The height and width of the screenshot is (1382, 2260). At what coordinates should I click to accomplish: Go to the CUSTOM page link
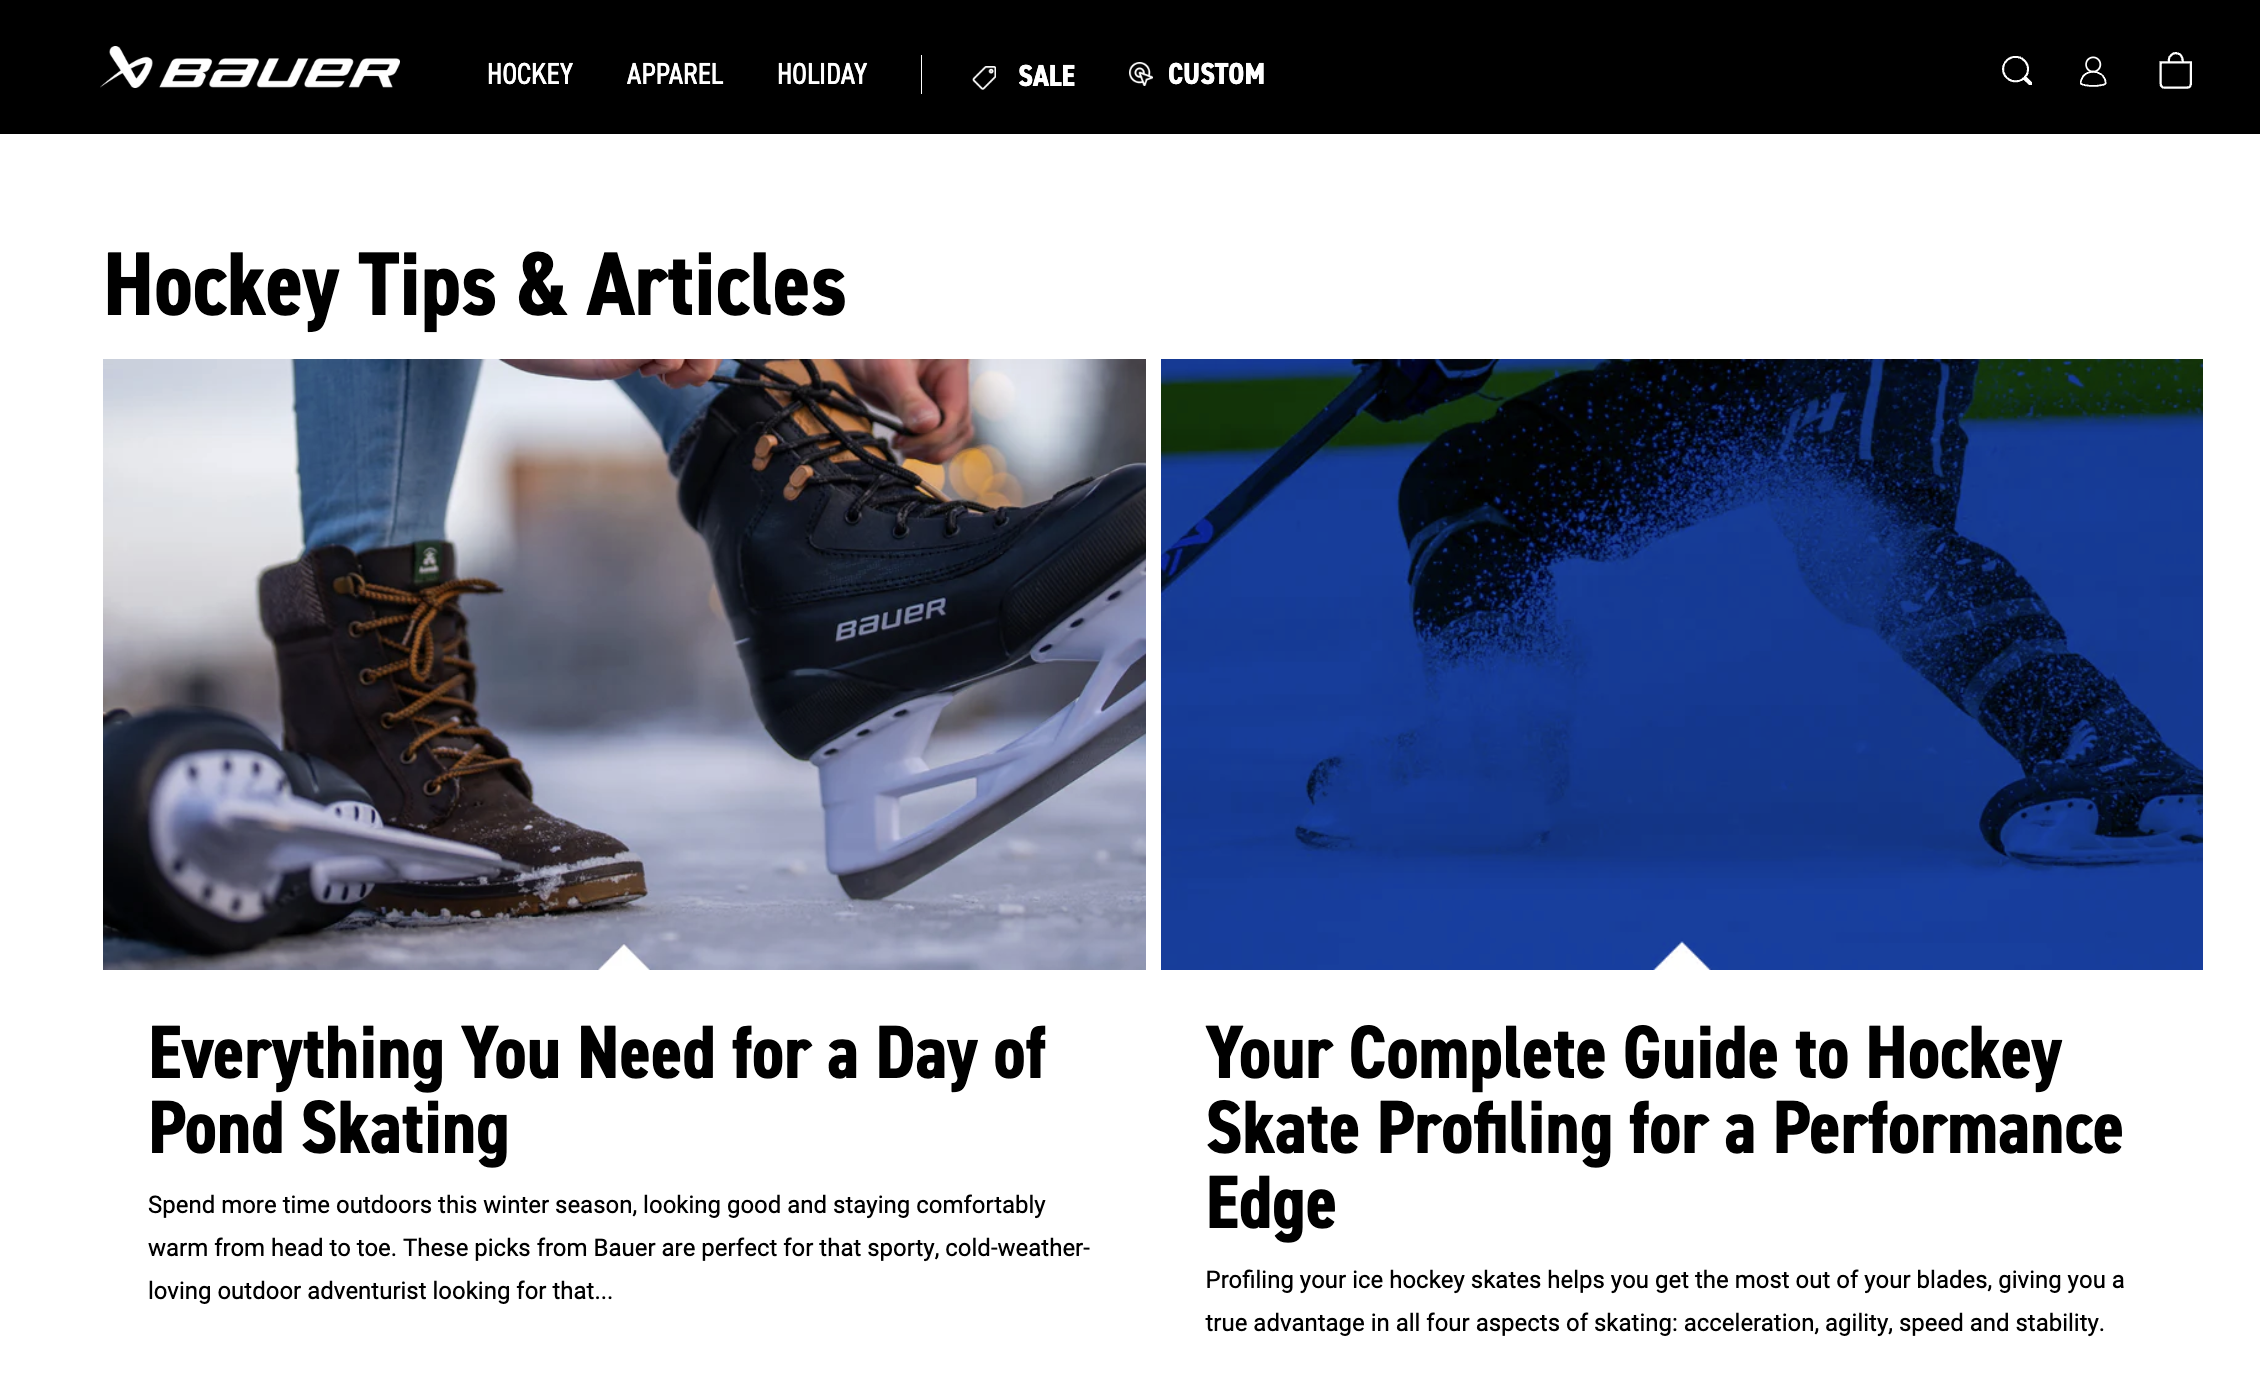point(1216,74)
